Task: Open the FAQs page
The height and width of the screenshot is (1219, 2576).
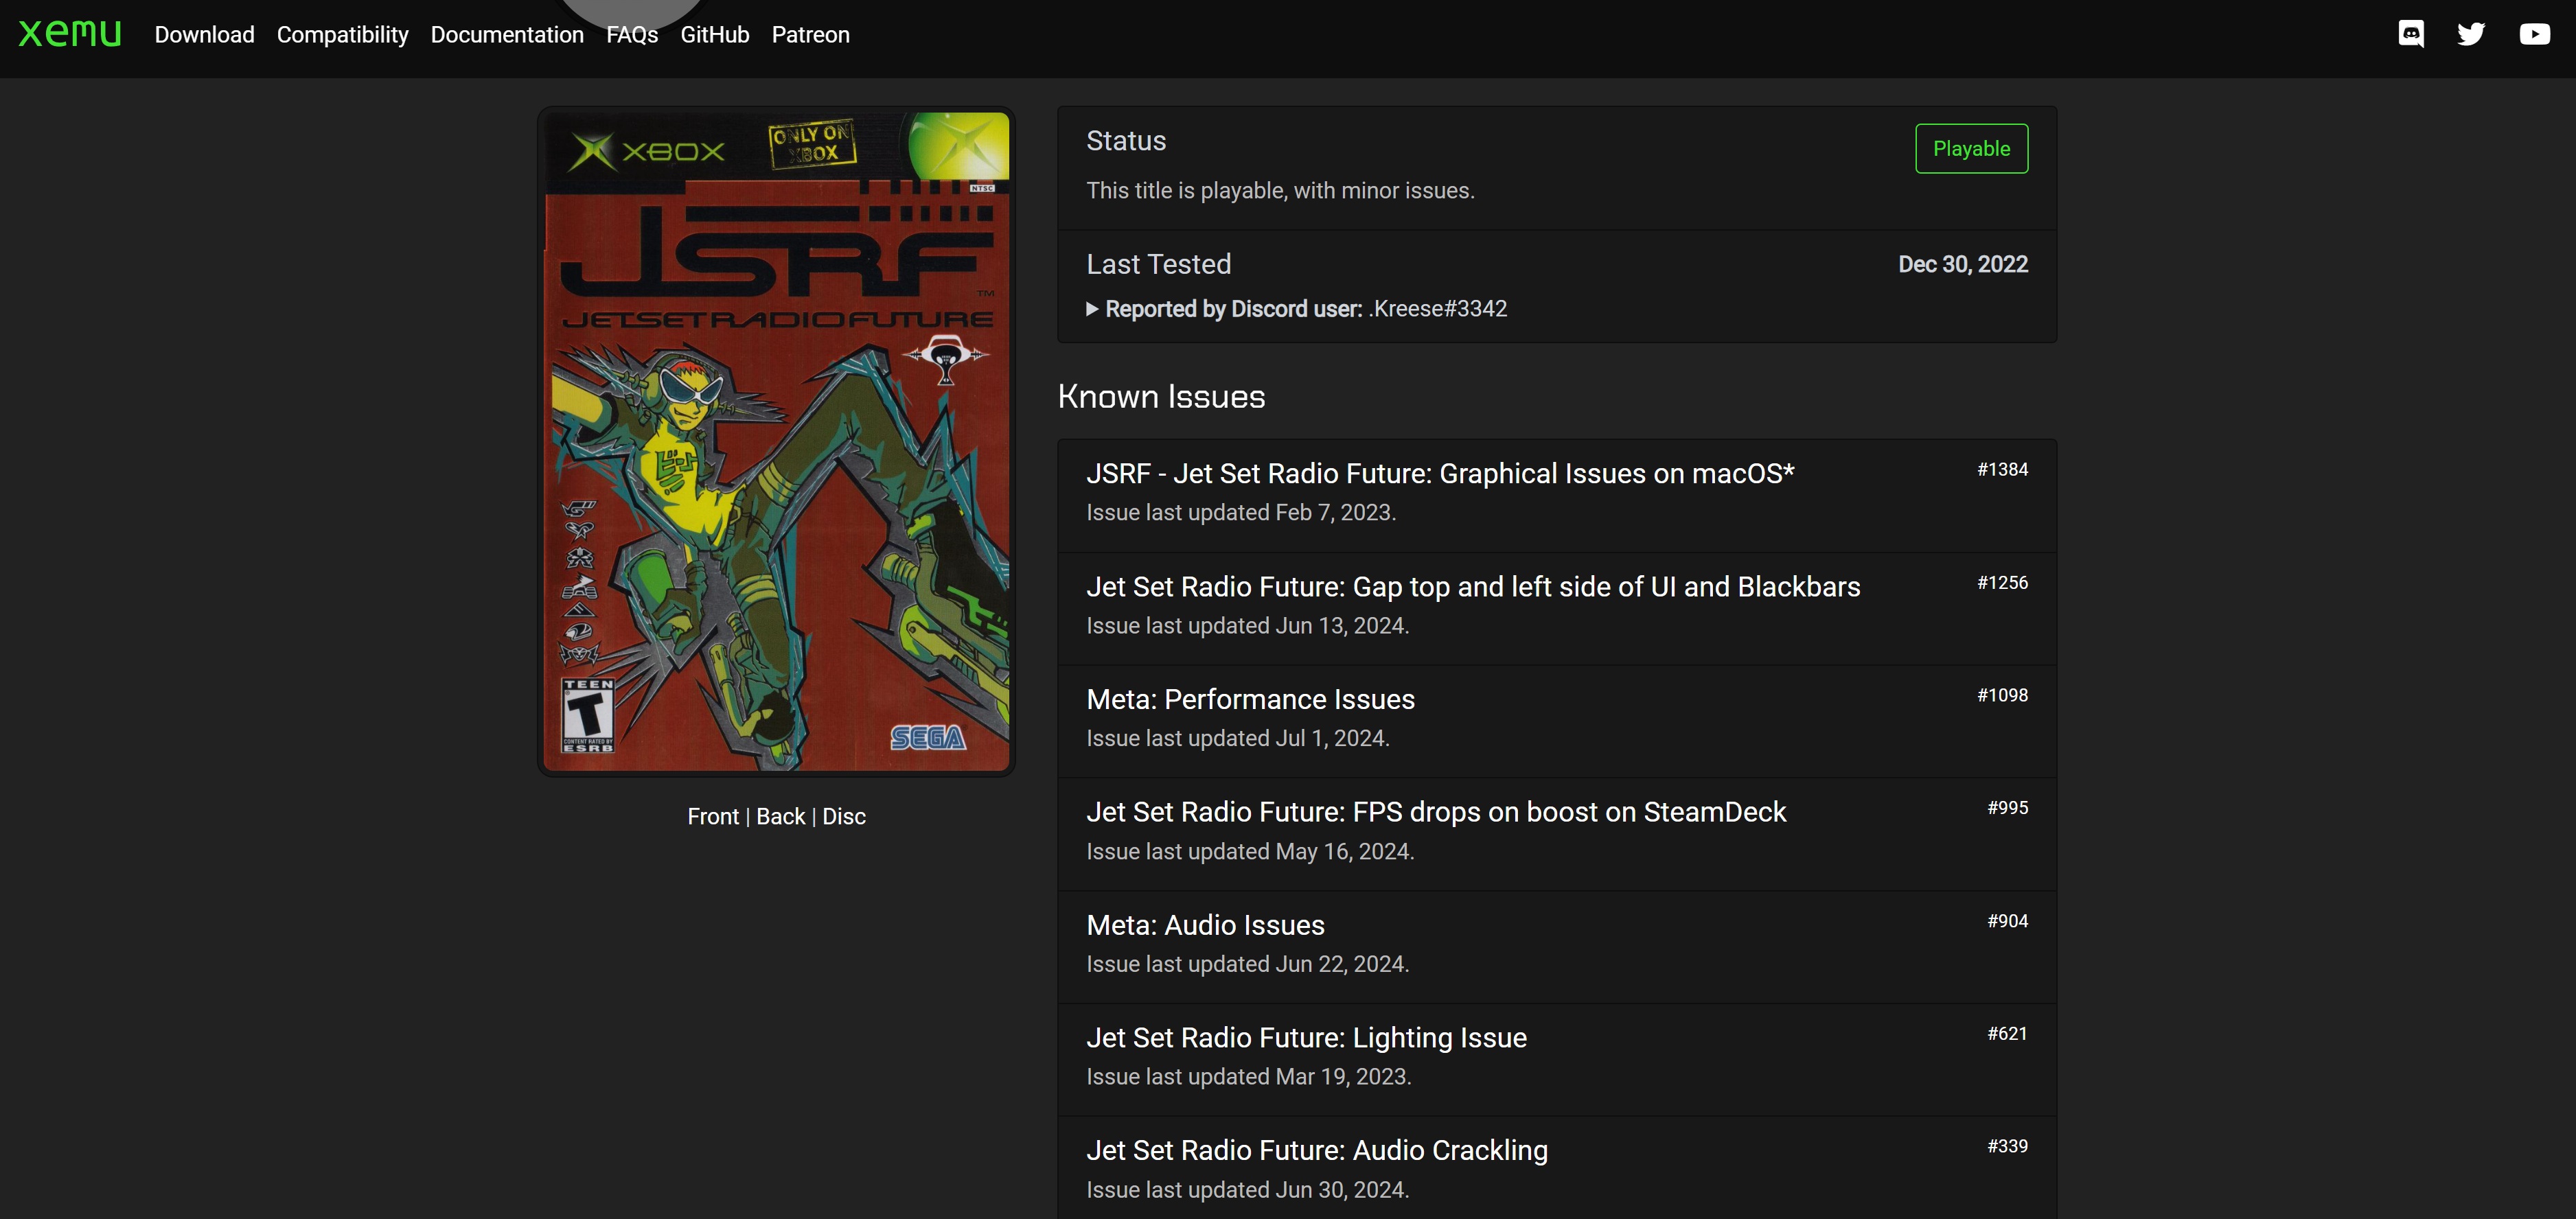Action: 632,35
